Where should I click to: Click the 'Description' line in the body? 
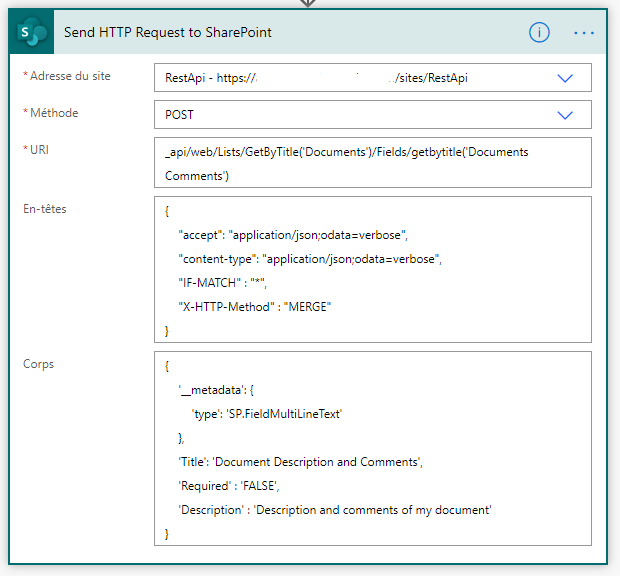coord(335,510)
